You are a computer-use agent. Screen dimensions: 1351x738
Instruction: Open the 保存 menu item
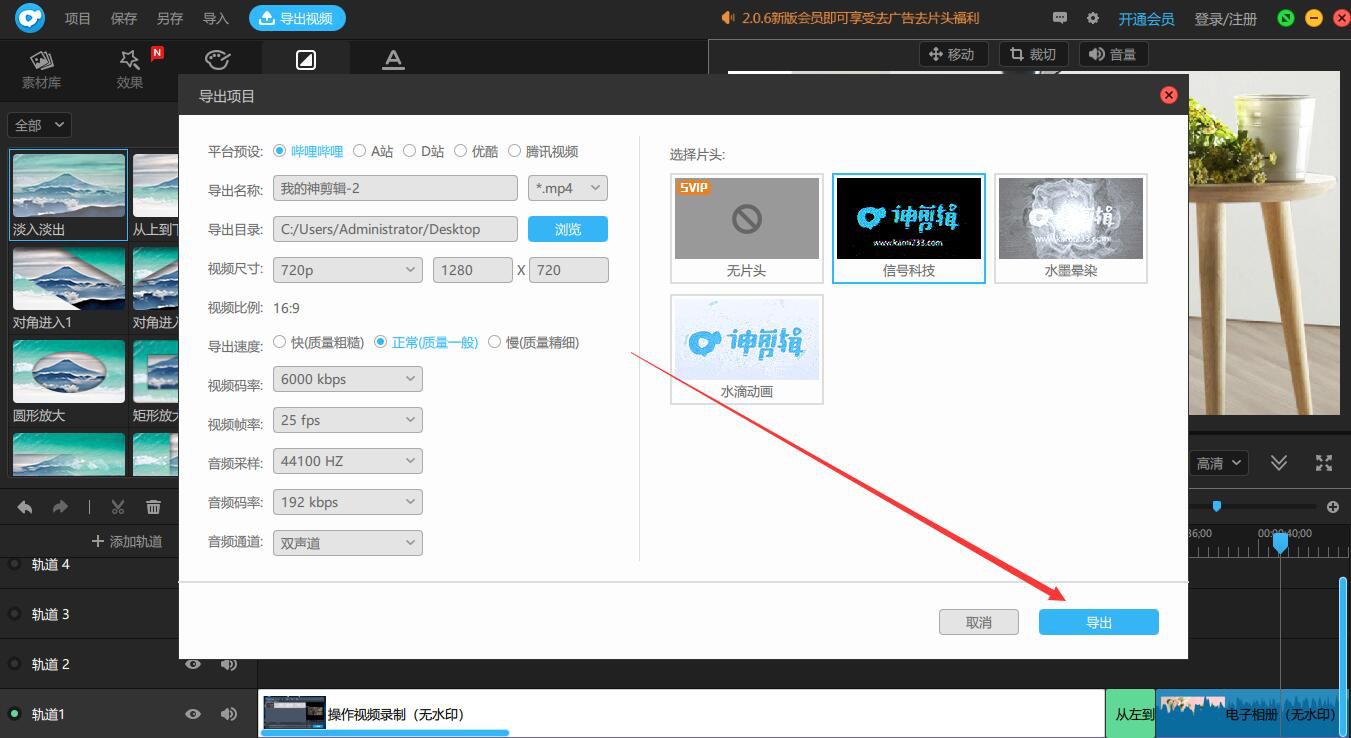pos(124,18)
